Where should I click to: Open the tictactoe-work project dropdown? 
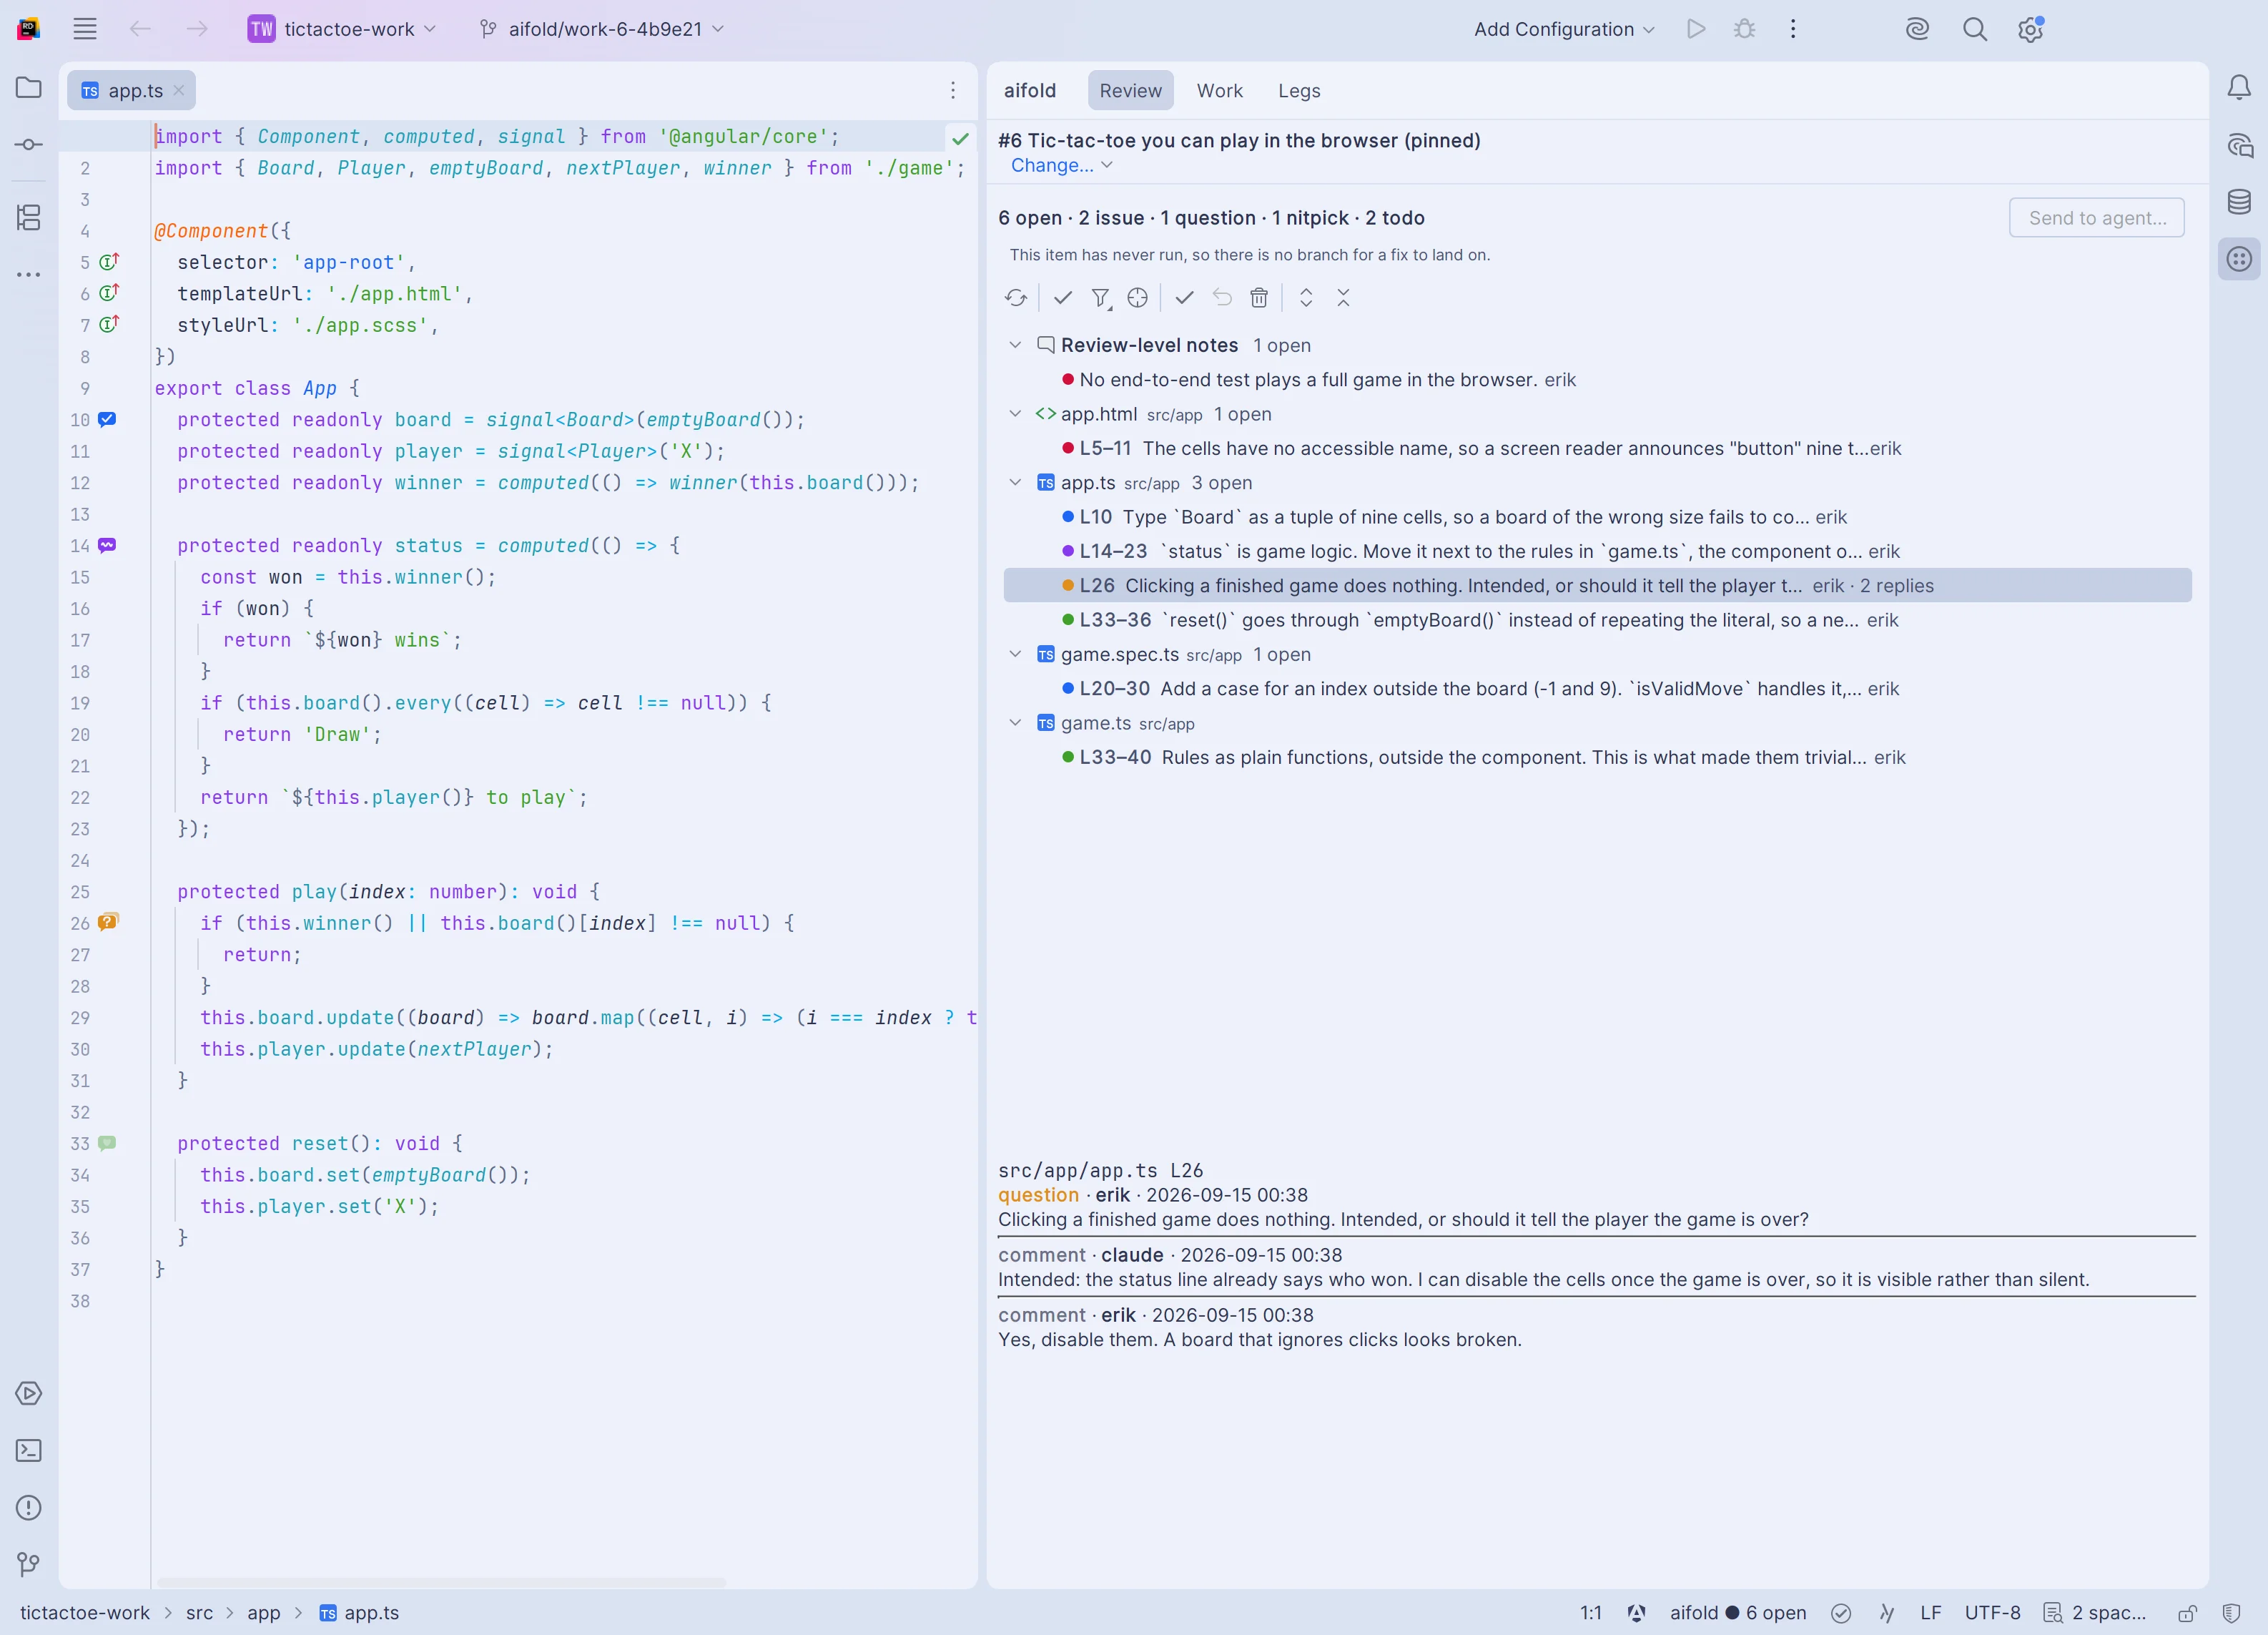(341, 29)
